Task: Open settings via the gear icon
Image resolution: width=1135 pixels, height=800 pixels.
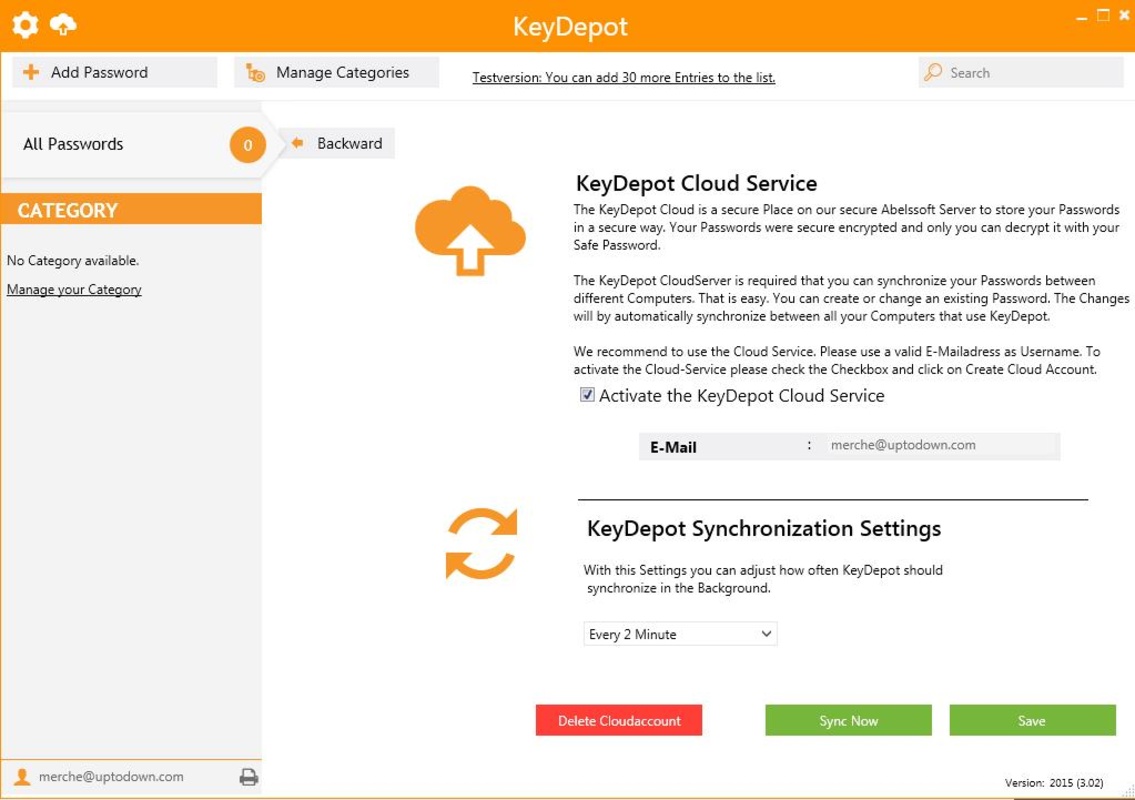Action: 25,23
